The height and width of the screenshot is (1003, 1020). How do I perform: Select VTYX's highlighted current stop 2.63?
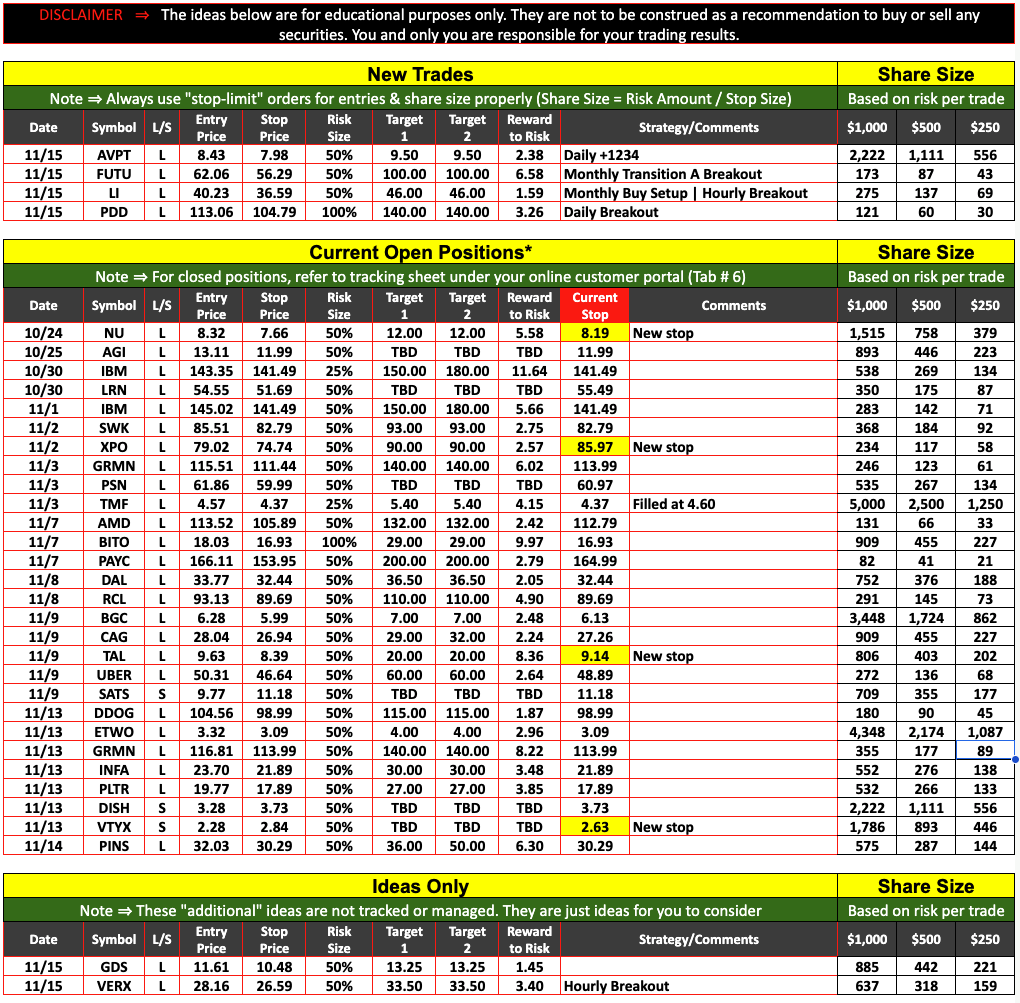coord(594,827)
